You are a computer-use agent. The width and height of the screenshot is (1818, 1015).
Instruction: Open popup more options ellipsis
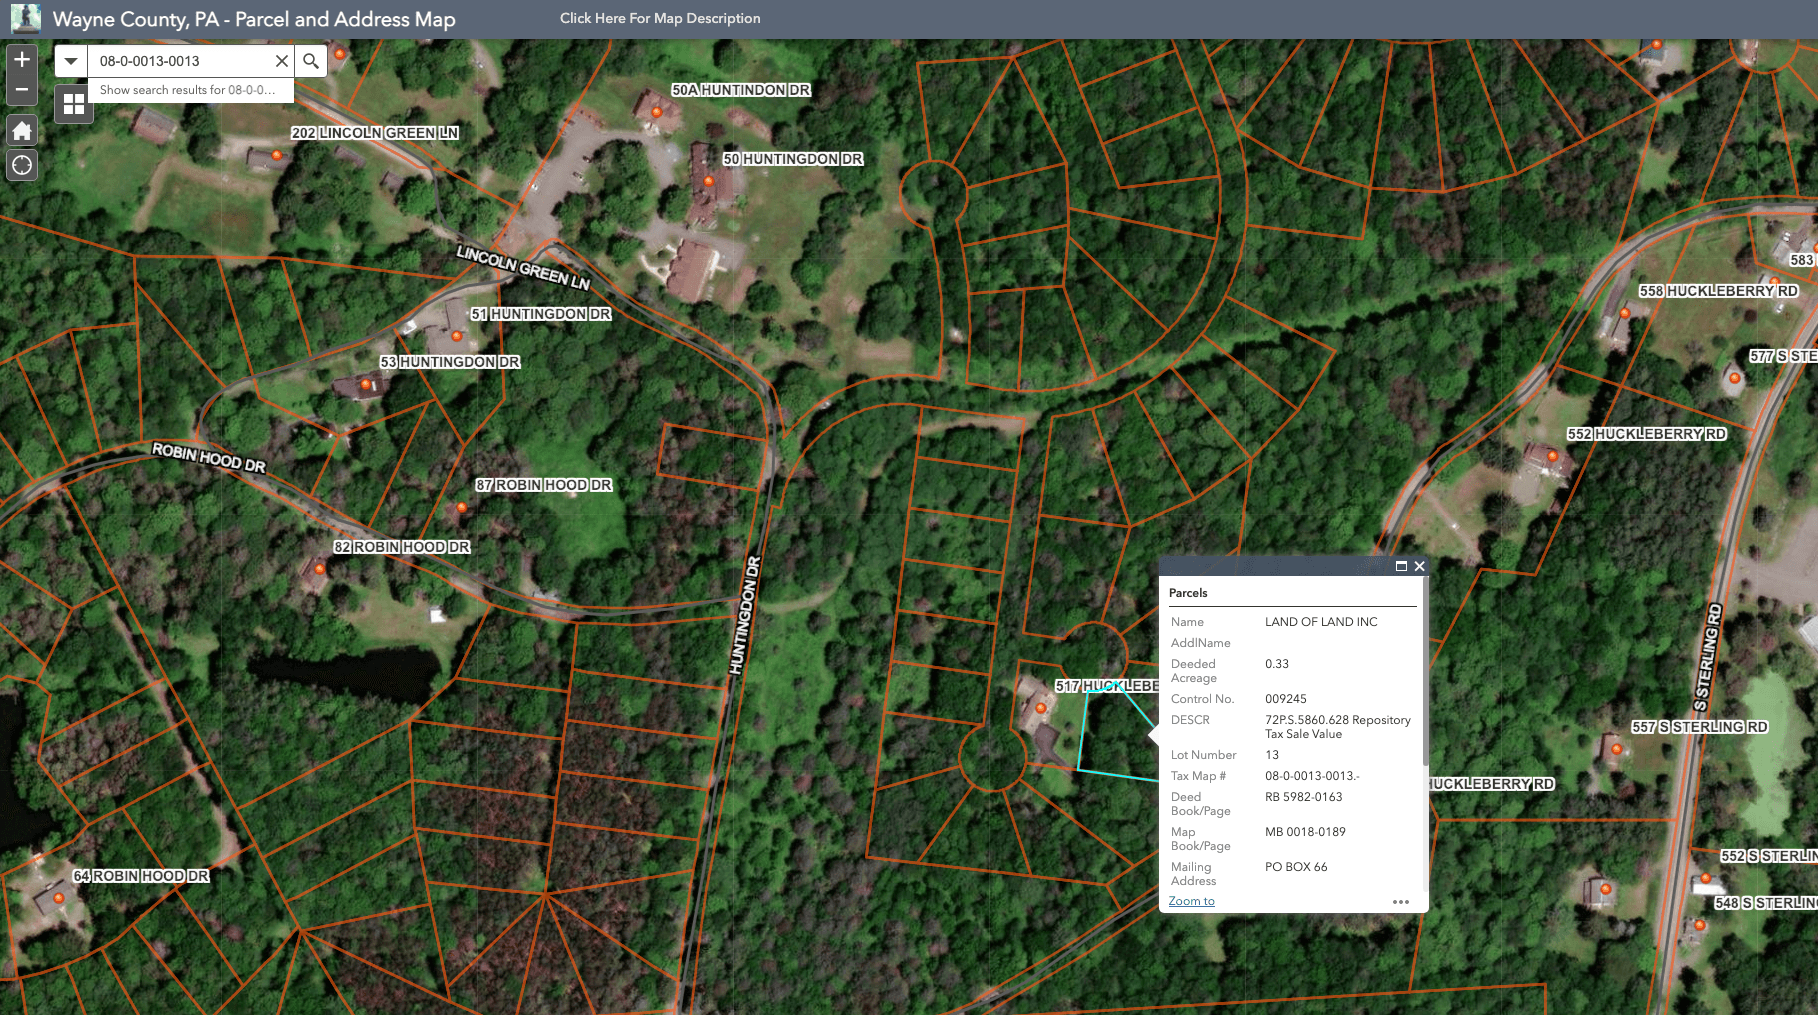(x=1401, y=902)
